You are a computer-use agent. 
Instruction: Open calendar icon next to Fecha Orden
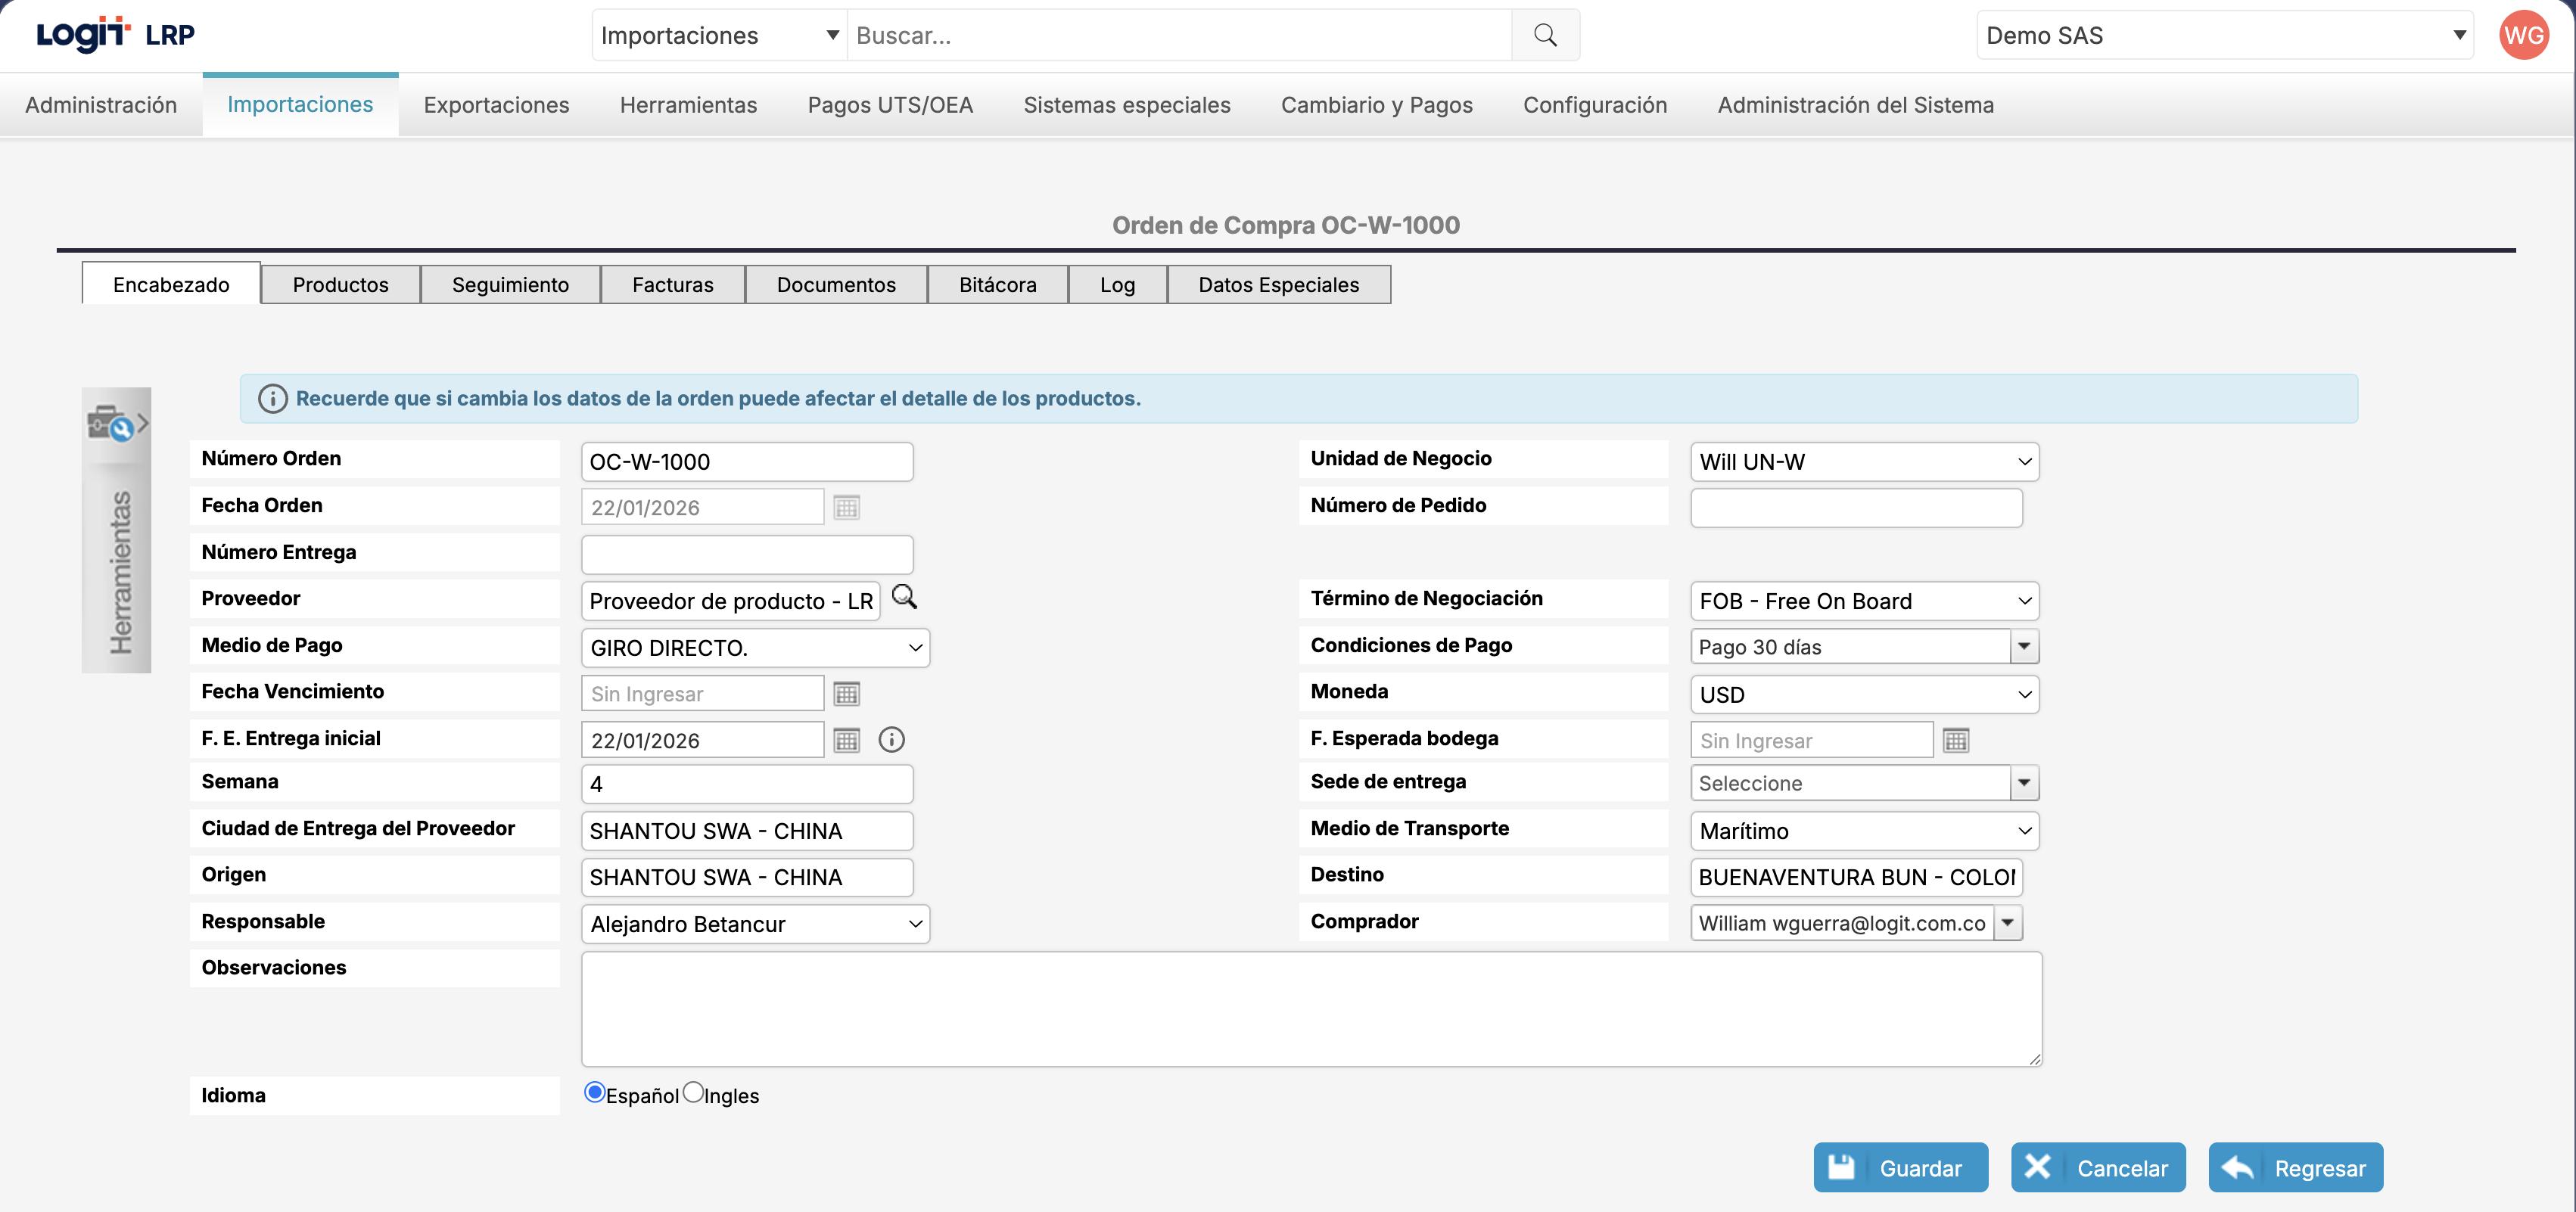pyautogui.click(x=846, y=508)
